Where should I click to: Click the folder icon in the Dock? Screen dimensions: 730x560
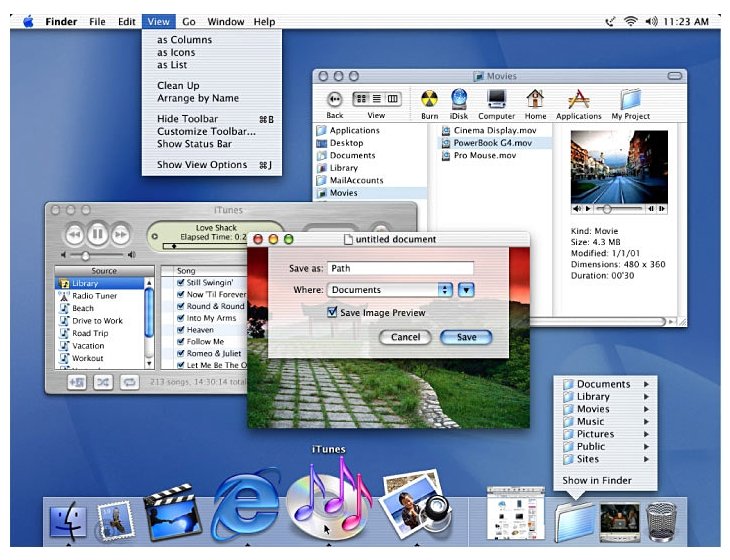coord(575,522)
